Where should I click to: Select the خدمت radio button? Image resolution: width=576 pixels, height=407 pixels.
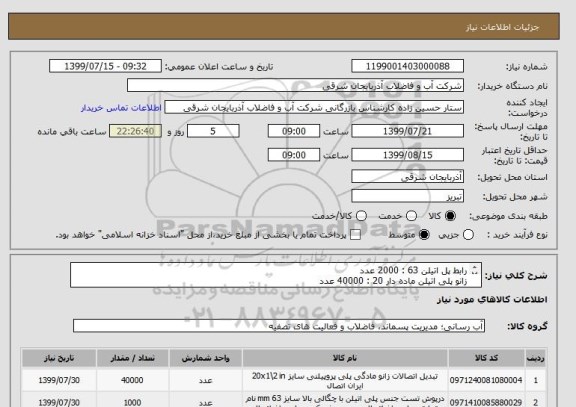click(x=411, y=216)
